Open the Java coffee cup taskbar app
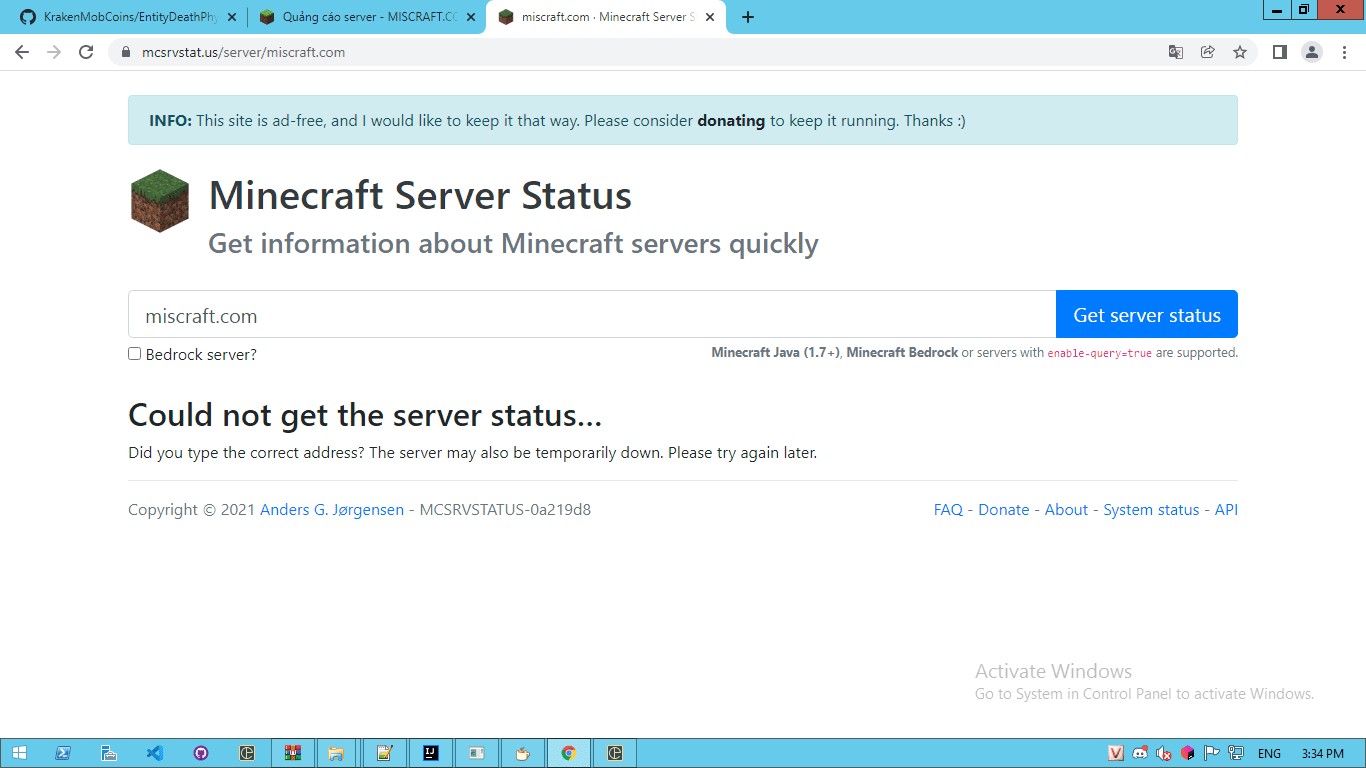The width and height of the screenshot is (1366, 768). coord(522,753)
